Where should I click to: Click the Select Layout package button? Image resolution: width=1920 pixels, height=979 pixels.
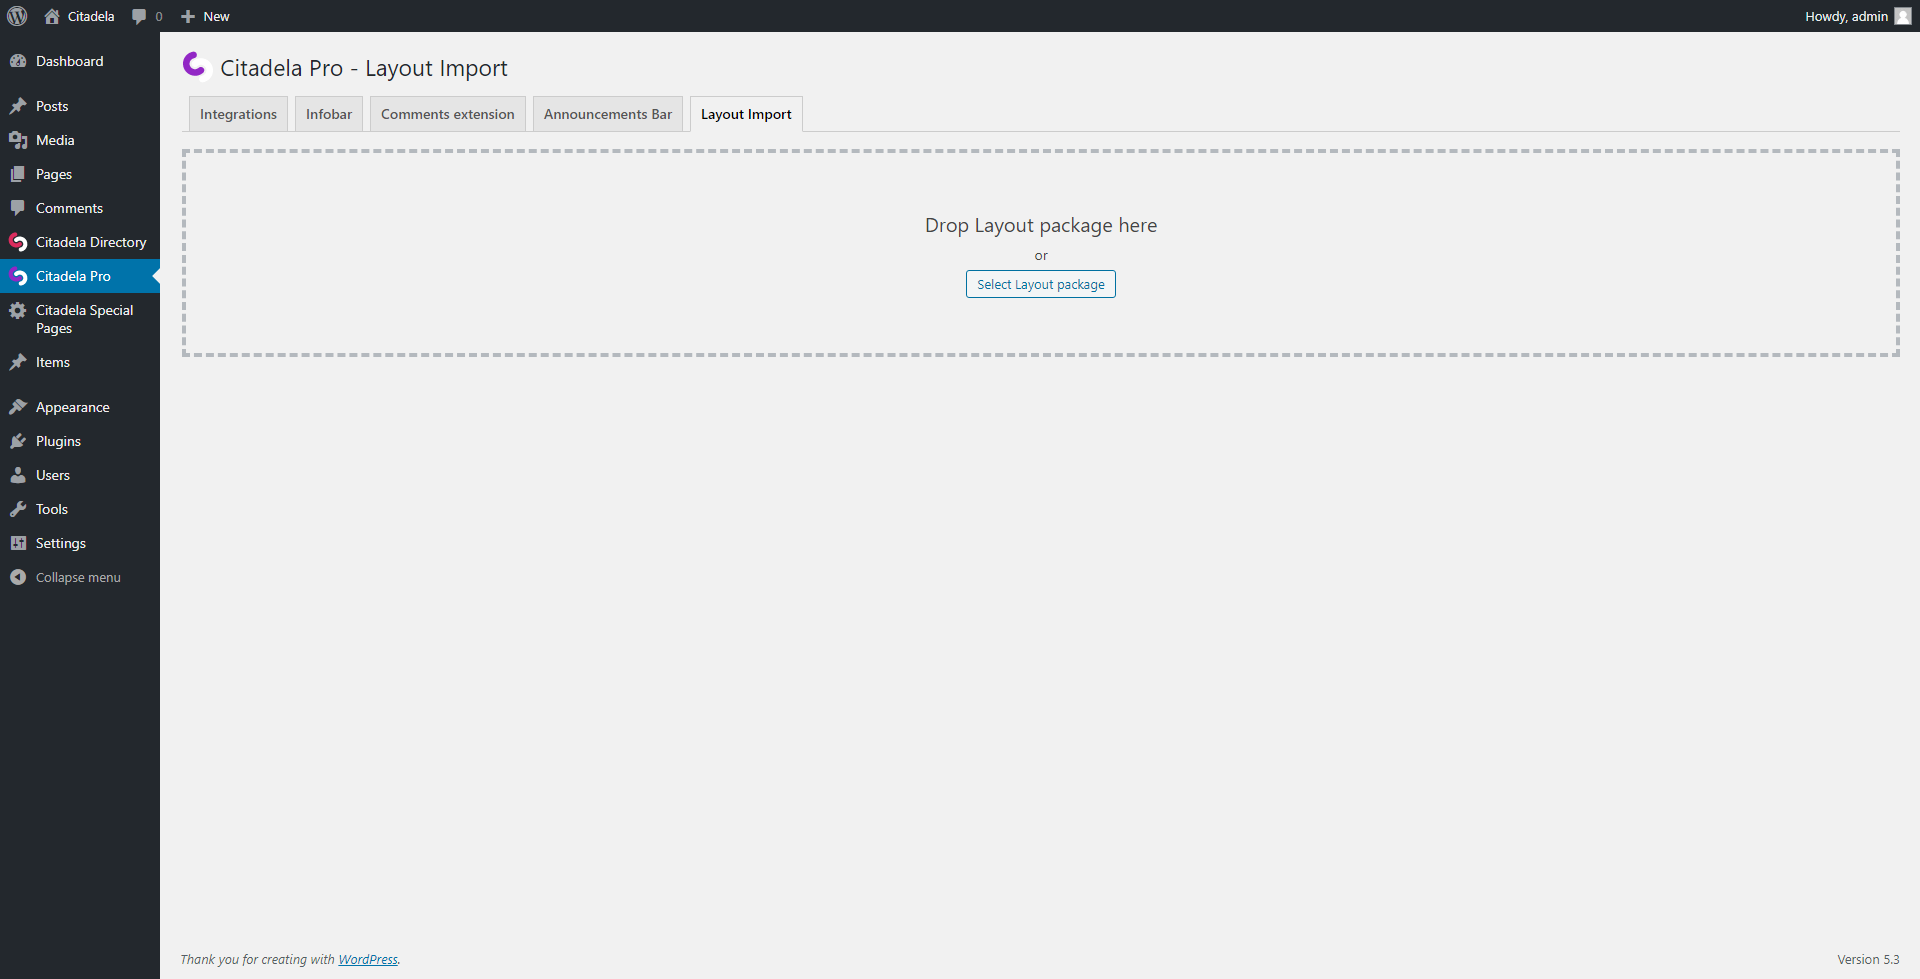[x=1041, y=284]
